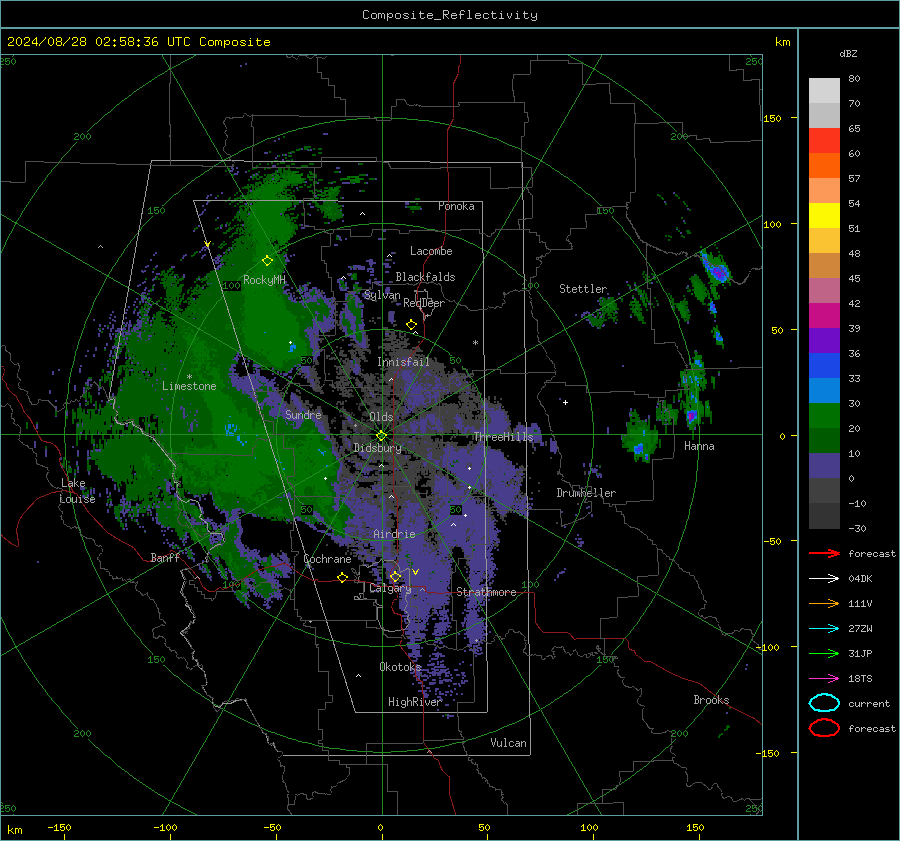Image resolution: width=900 pixels, height=841 pixels.
Task: Click the green 31JP arrow icon
Action: tap(824, 653)
